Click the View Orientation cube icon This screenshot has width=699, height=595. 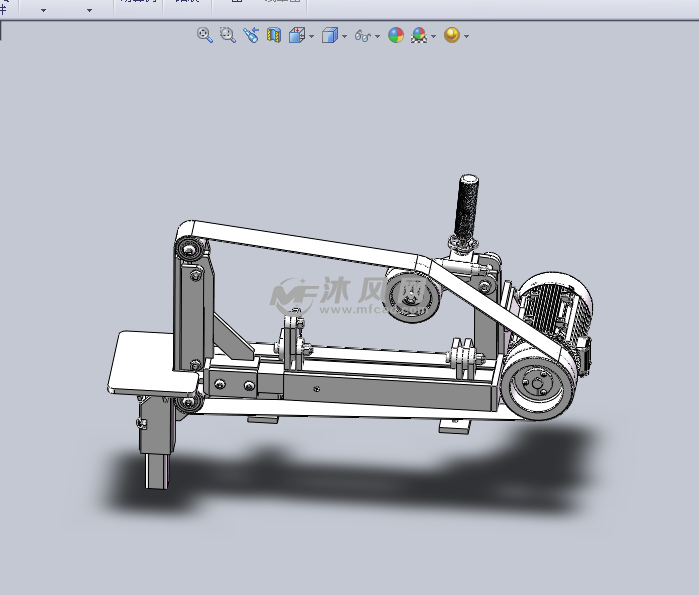pyautogui.click(x=297, y=35)
